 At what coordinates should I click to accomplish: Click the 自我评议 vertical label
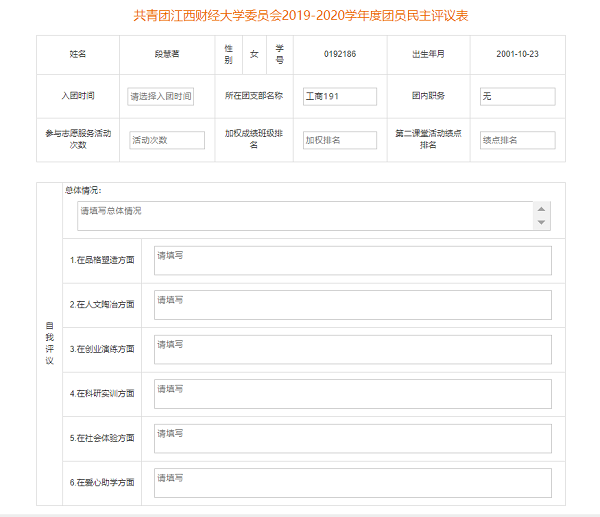click(x=50, y=343)
